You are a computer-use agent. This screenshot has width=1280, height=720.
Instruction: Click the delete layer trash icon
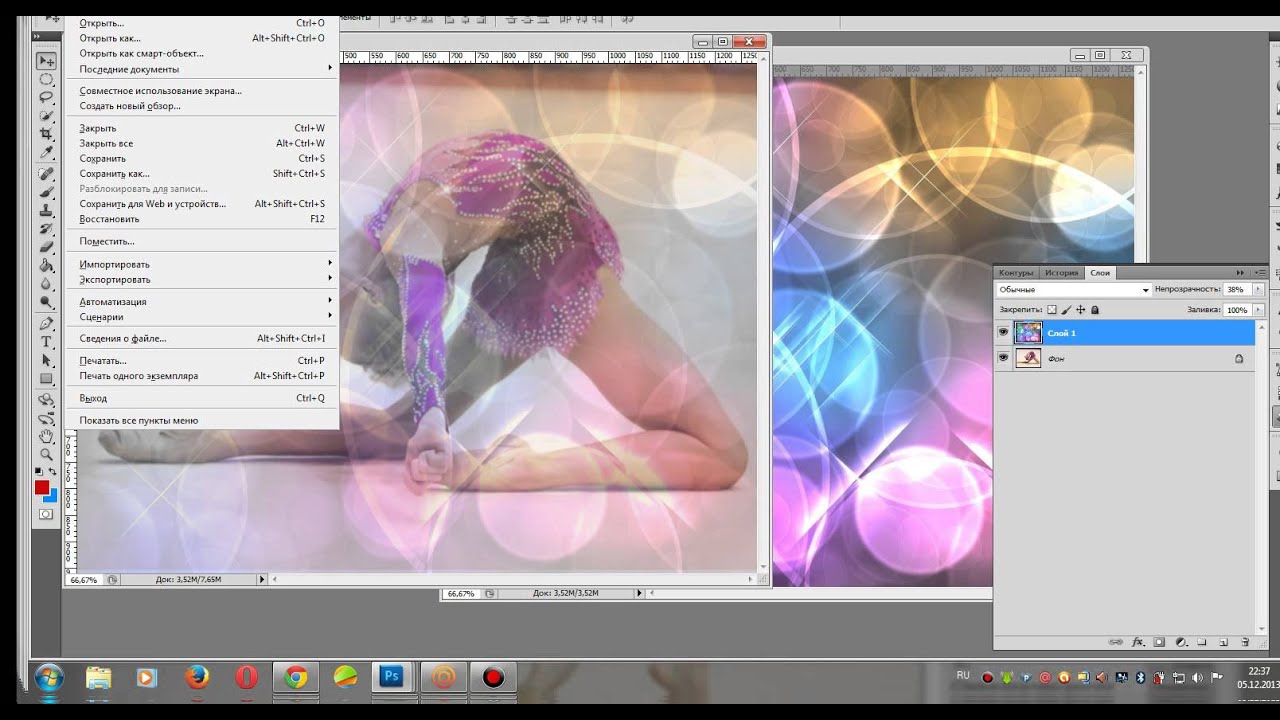[1245, 642]
